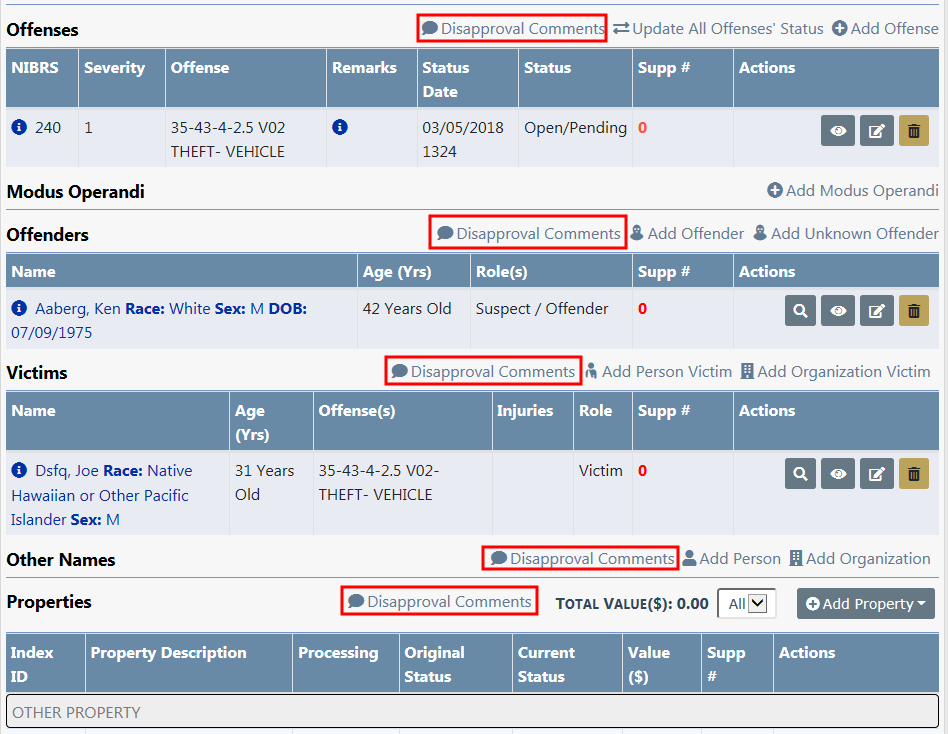Image resolution: width=948 pixels, height=734 pixels.
Task: Delete offender Aaberg, Ken
Action: pyautogui.click(x=913, y=312)
